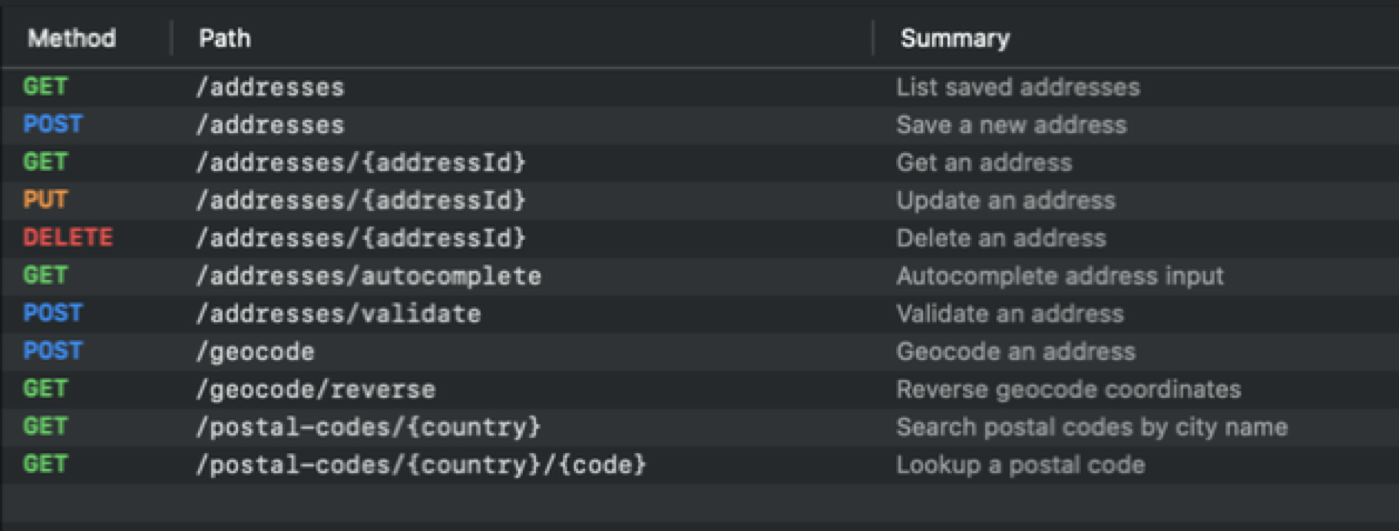1399x531 pixels.
Task: Select the /addresses/validate path
Action: 338,314
